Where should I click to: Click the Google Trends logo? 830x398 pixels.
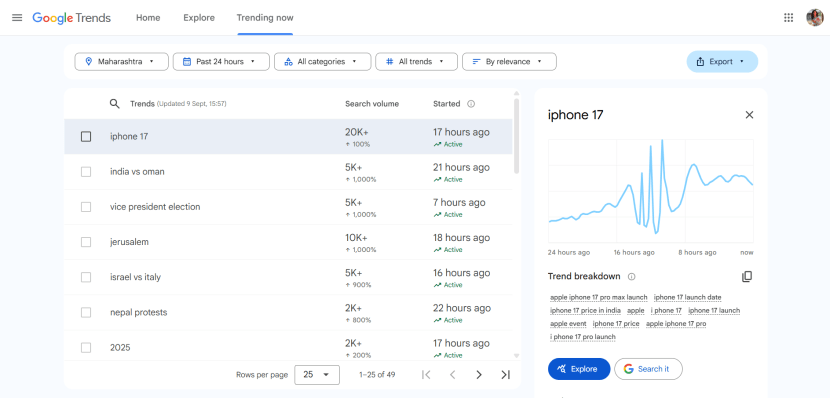point(71,17)
